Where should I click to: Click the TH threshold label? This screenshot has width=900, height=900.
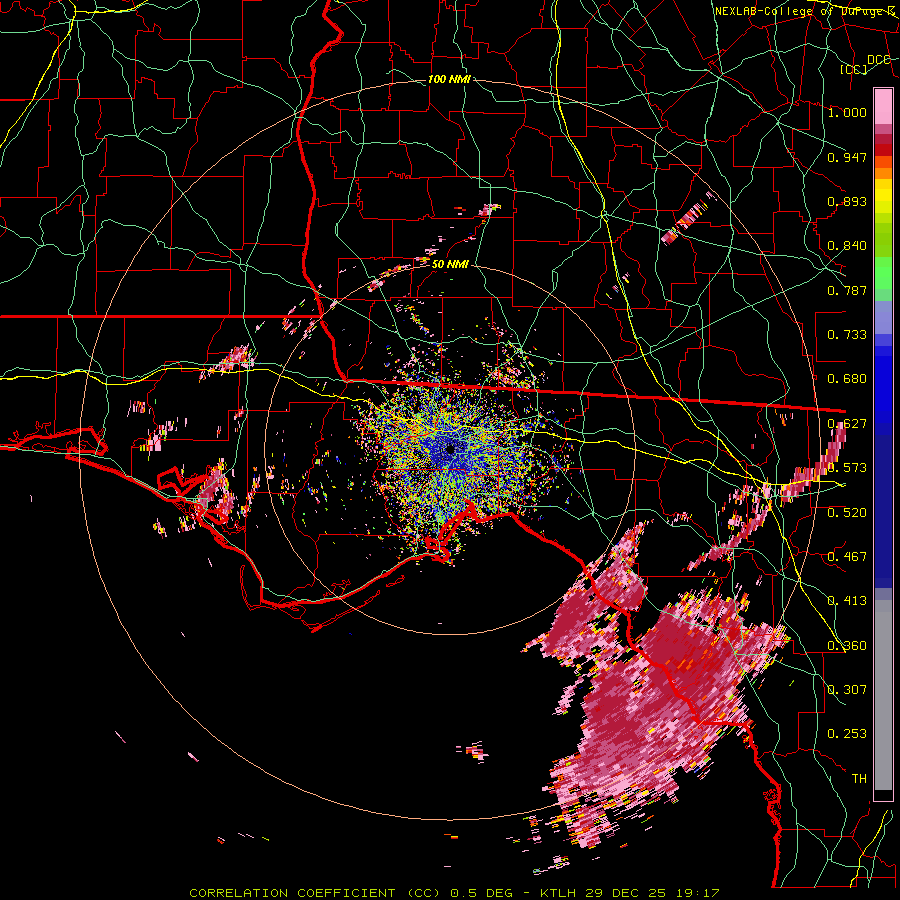pyautogui.click(x=859, y=779)
